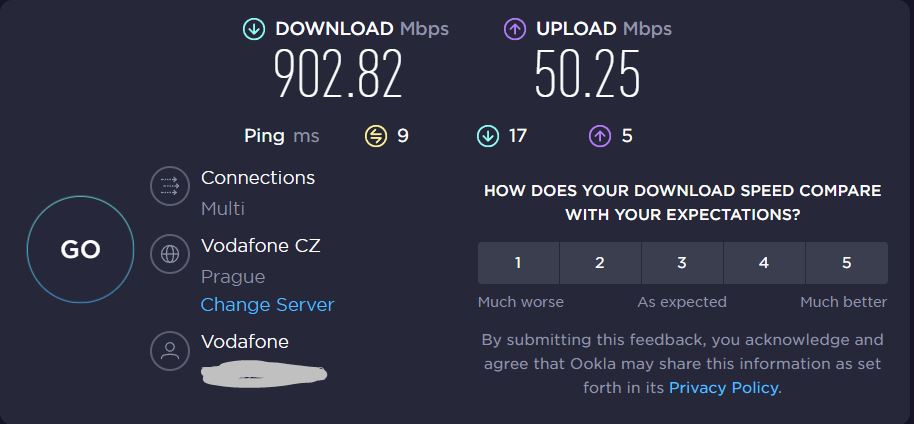Rate download speed as 5

click(x=847, y=263)
